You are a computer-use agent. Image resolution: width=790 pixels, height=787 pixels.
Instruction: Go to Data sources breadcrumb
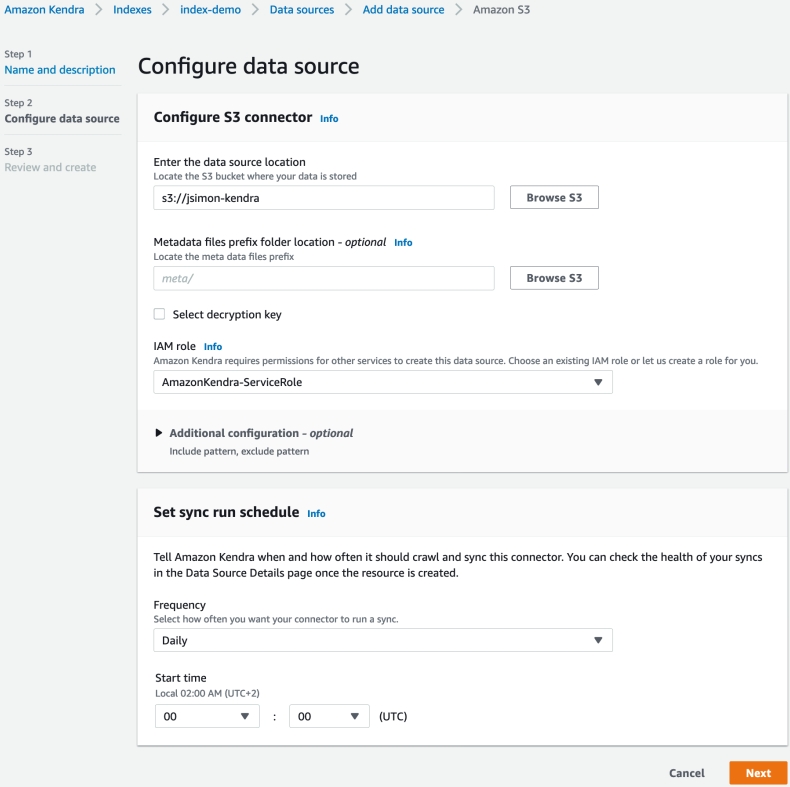(x=301, y=9)
